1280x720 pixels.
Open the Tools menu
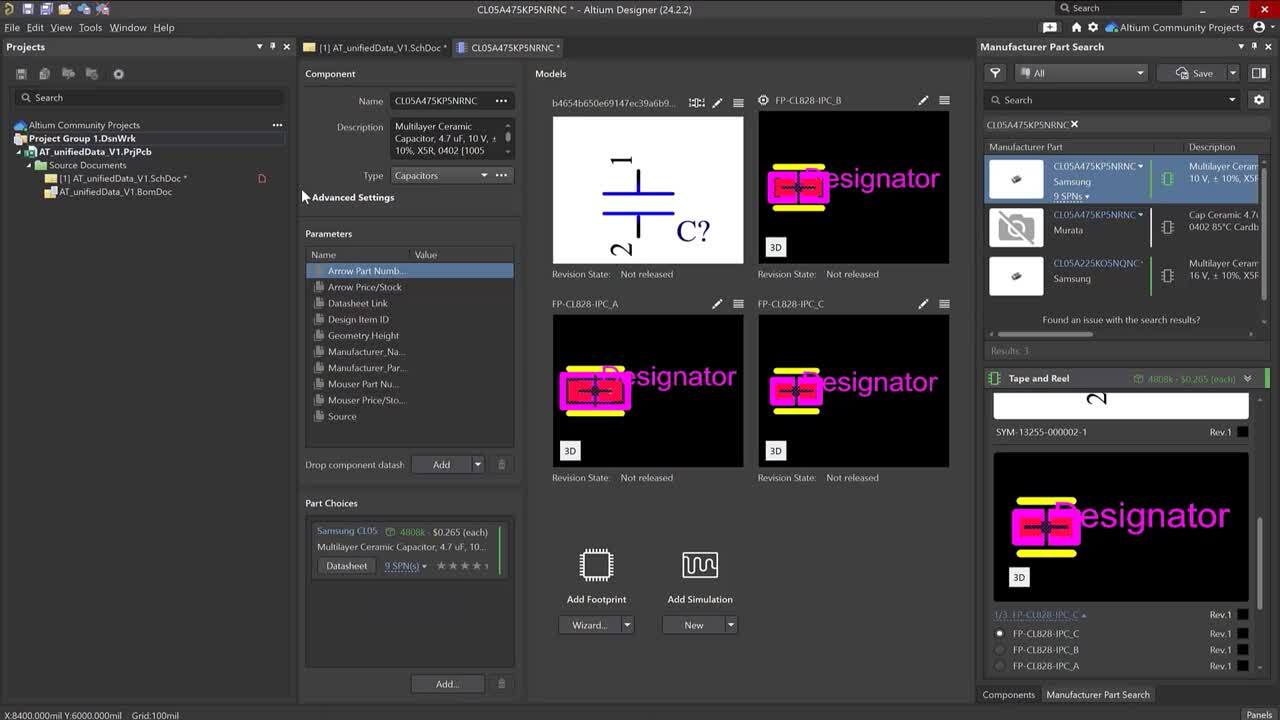(90, 28)
